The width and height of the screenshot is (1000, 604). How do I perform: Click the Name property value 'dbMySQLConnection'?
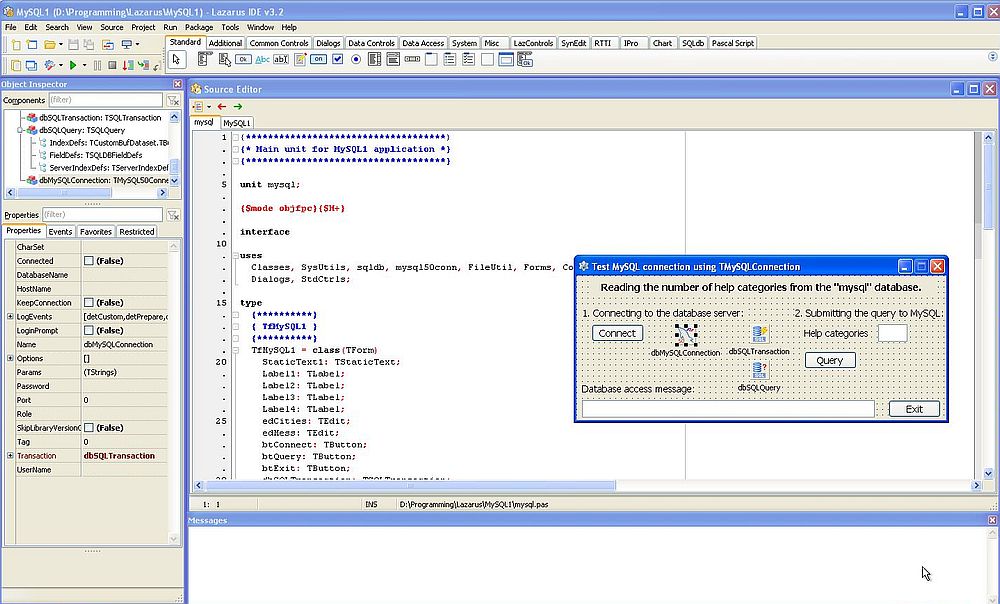118,344
